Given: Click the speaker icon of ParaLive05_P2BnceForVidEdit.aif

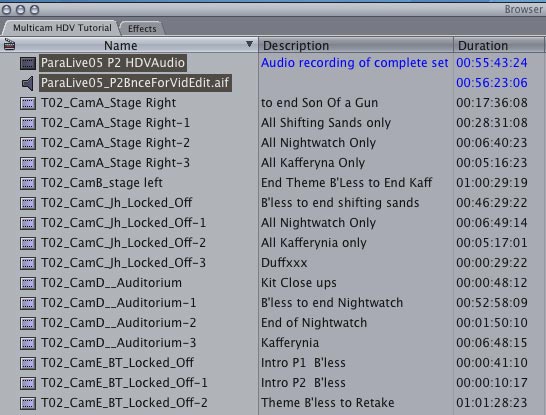Looking at the screenshot, I should coord(28,83).
